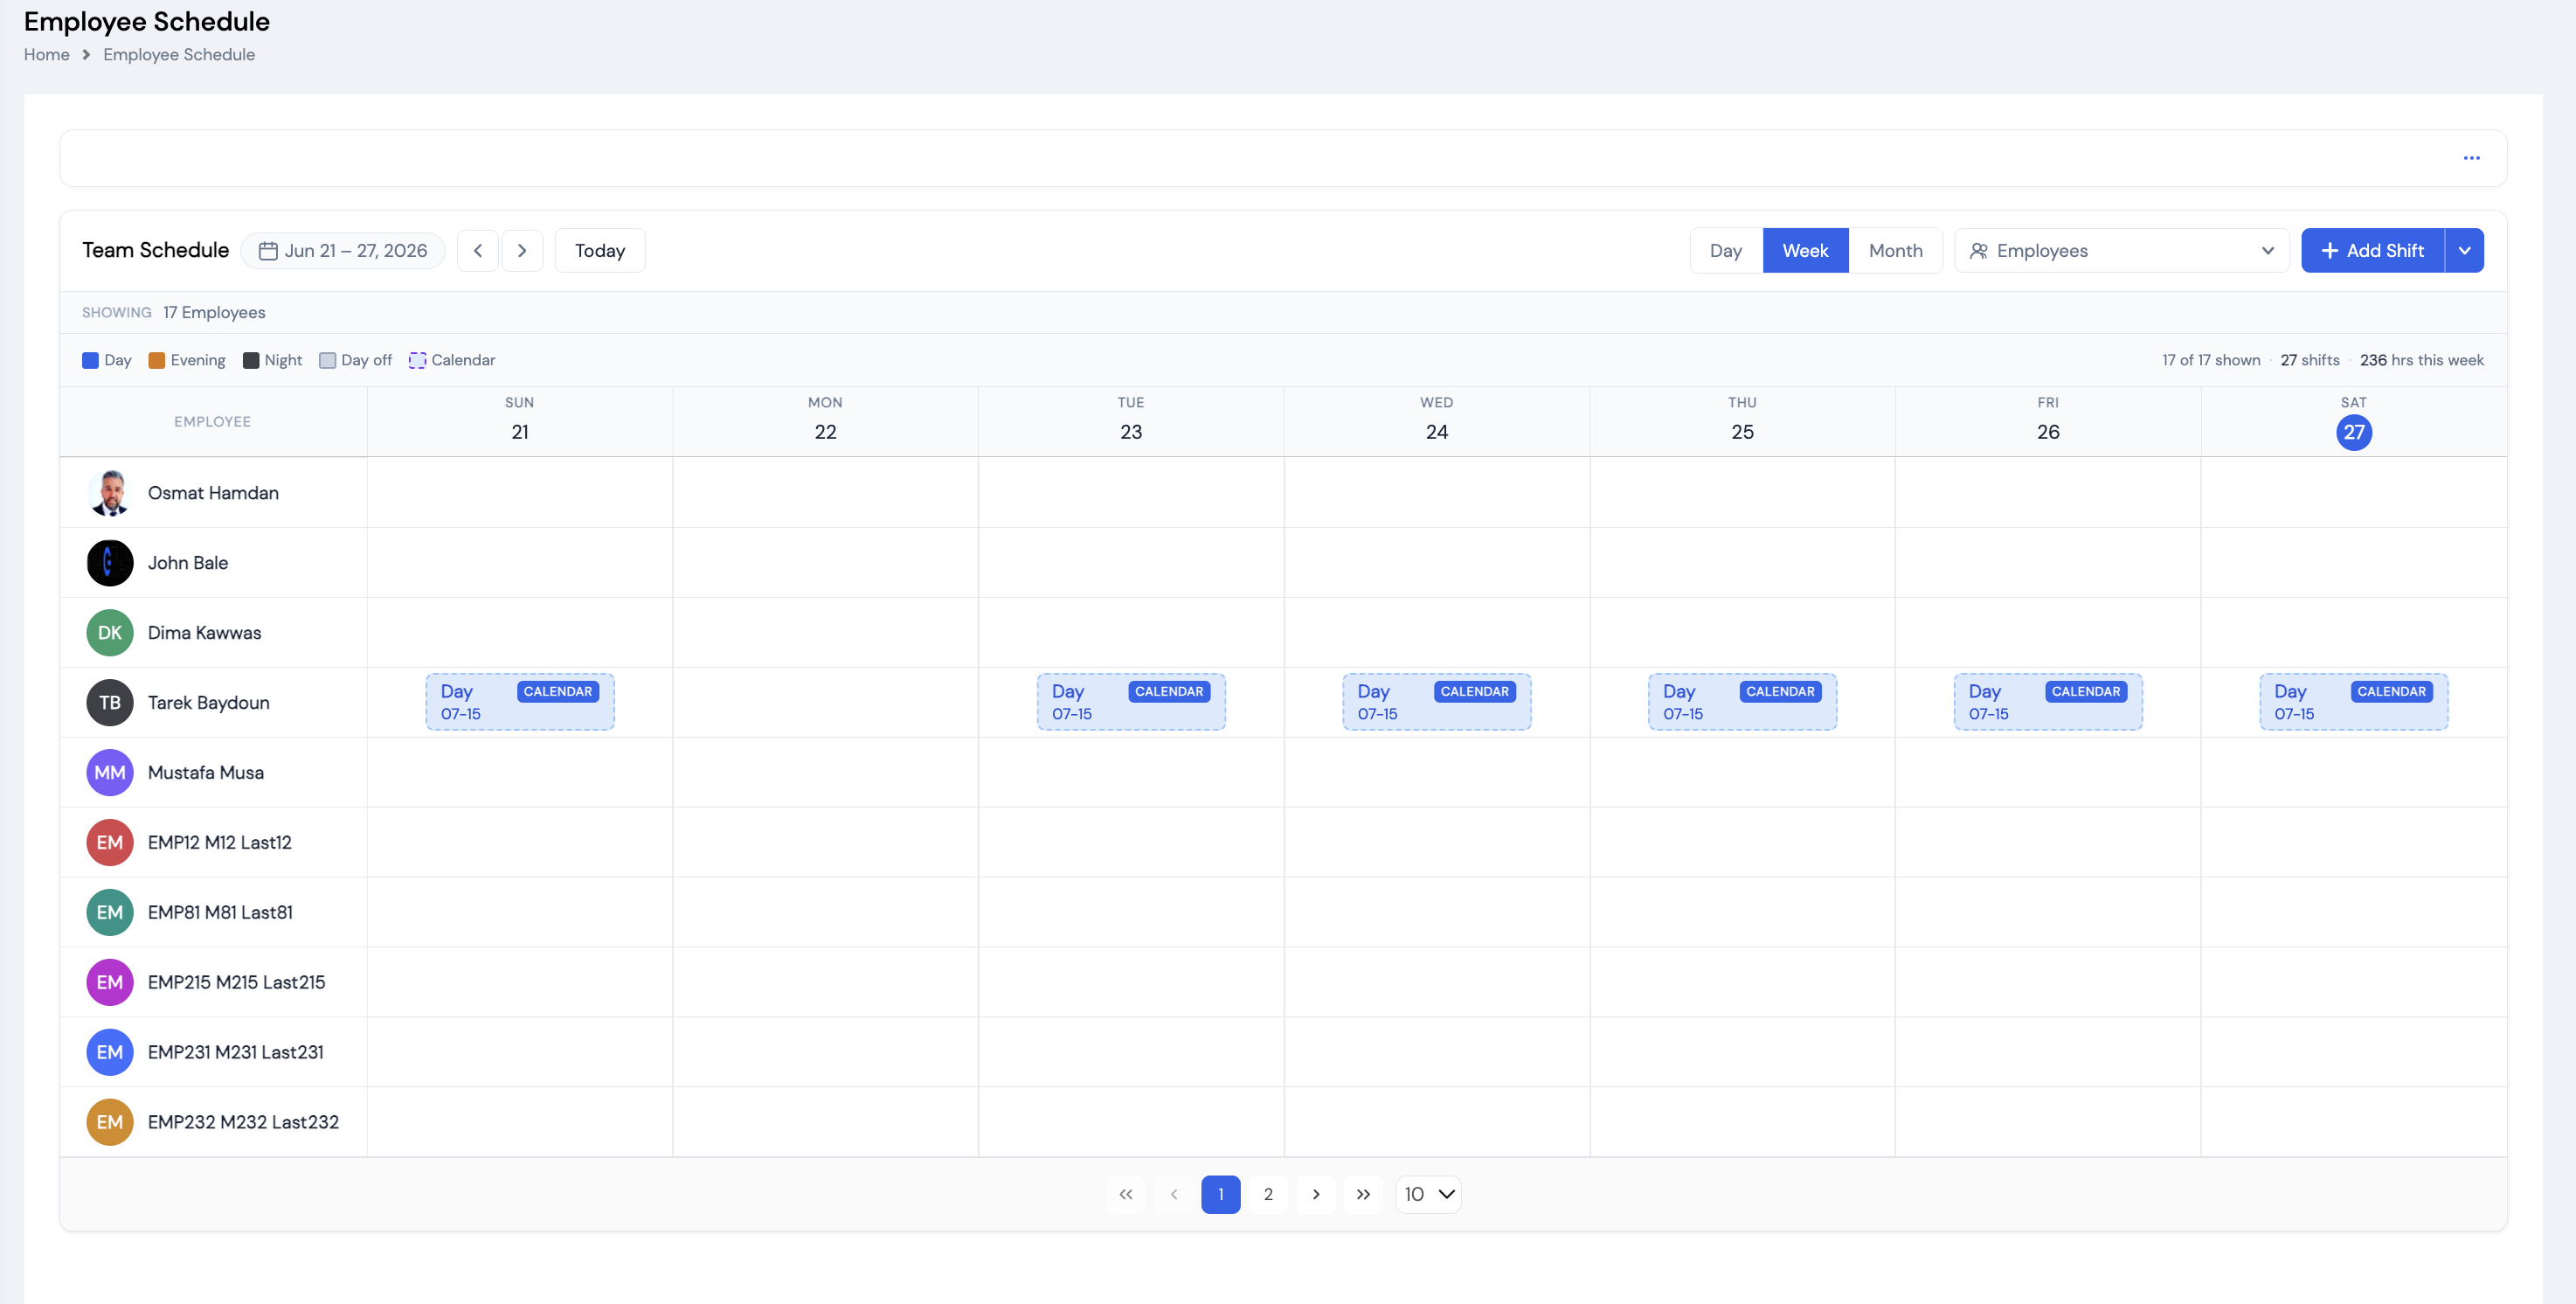The height and width of the screenshot is (1304, 2576).
Task: Open the Jun 21 – 27, 2026 date picker
Action: (x=343, y=251)
